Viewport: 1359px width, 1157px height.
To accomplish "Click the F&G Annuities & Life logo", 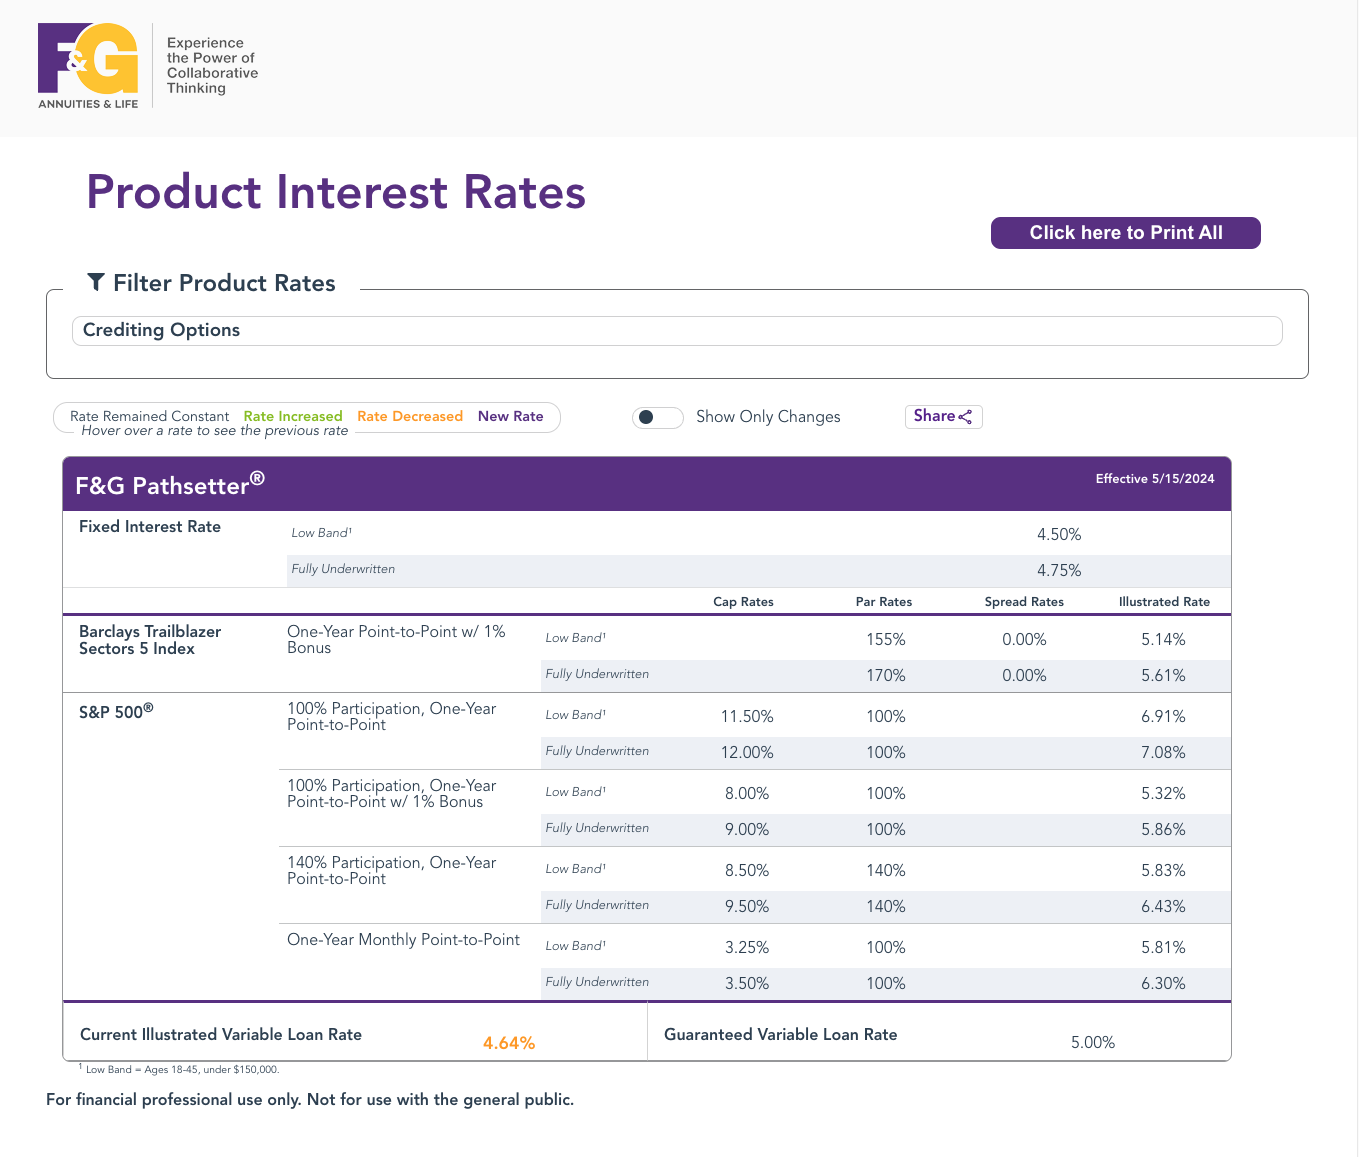I will click(88, 66).
